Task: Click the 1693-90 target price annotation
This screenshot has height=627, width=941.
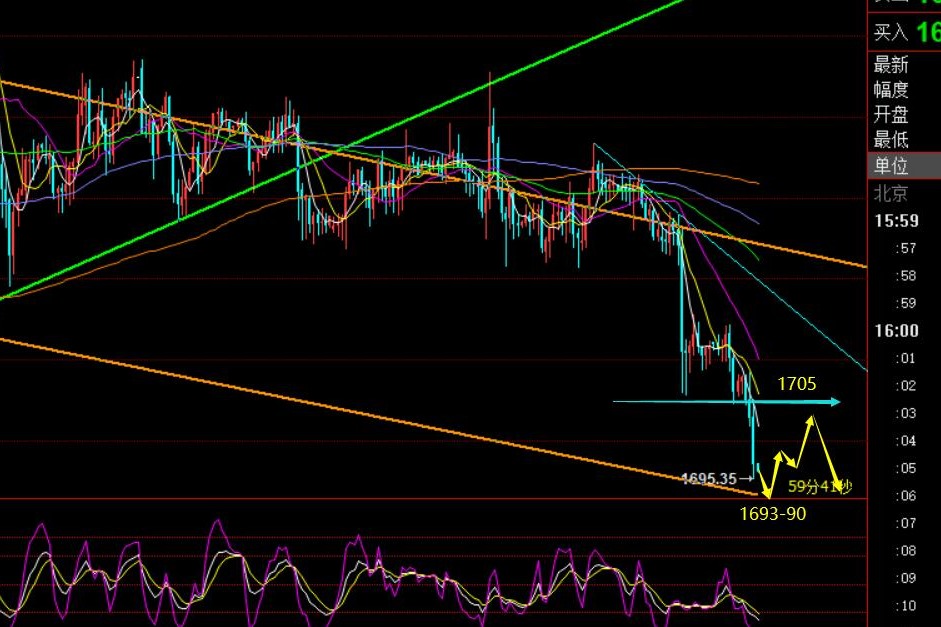Action: point(773,514)
